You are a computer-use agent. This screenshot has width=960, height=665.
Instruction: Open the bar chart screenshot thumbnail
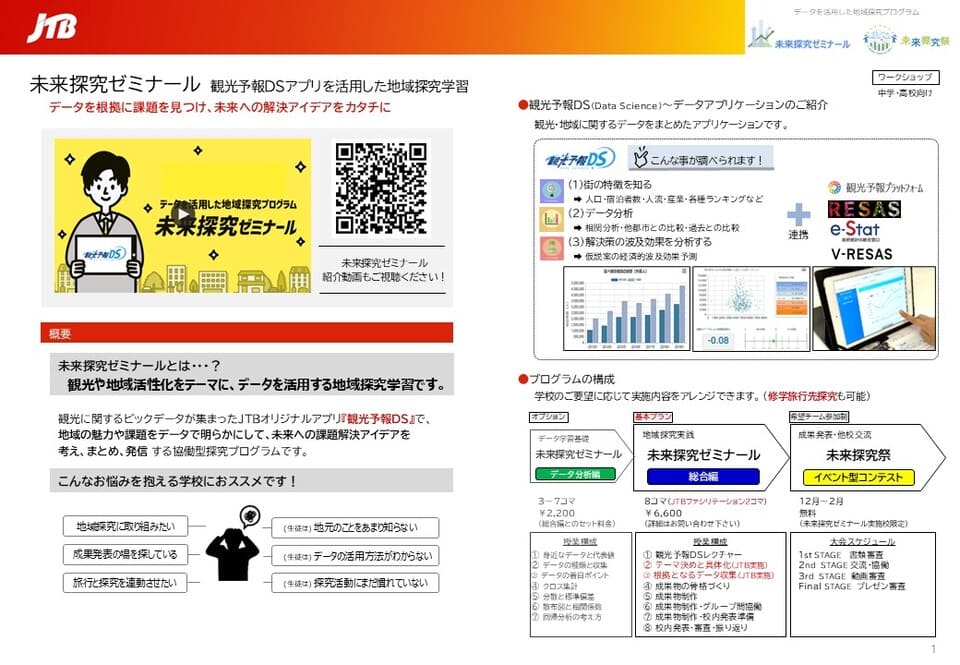pos(626,309)
